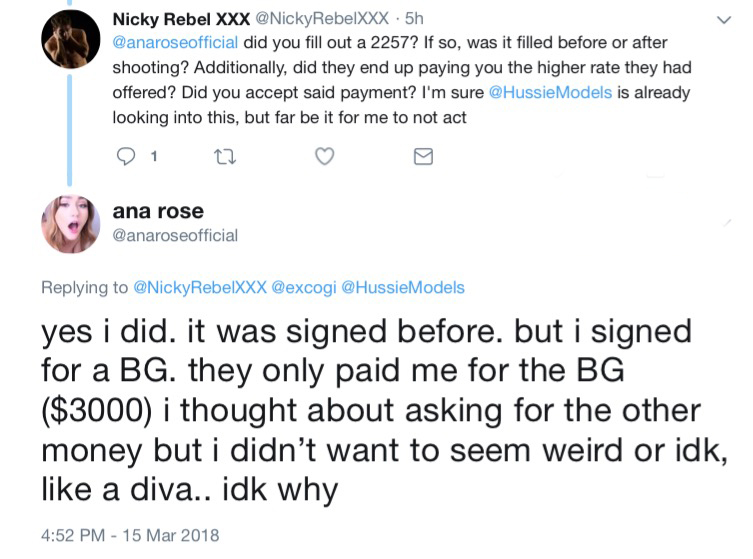Click ana rose display name
753x559 pixels.
(158, 211)
